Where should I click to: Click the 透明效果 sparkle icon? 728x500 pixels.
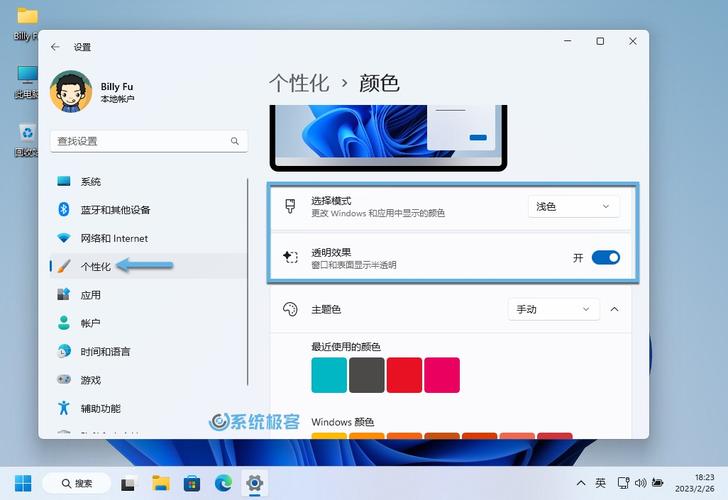coord(290,257)
